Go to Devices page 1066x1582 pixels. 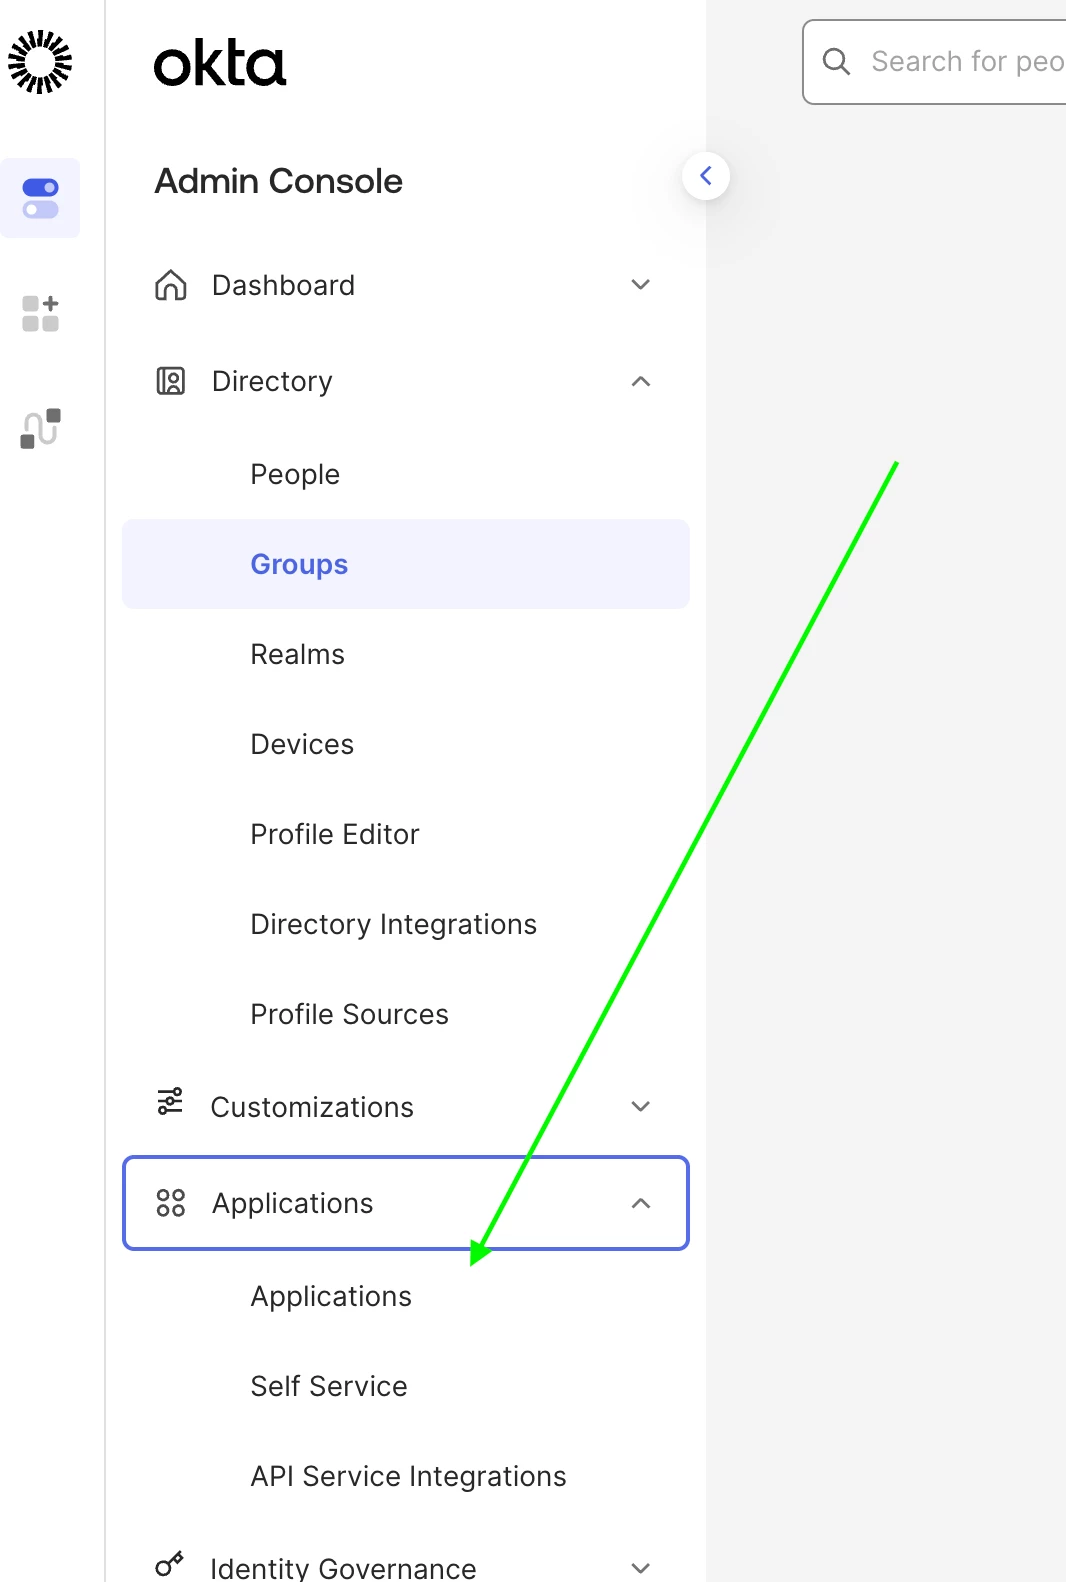click(x=406, y=744)
